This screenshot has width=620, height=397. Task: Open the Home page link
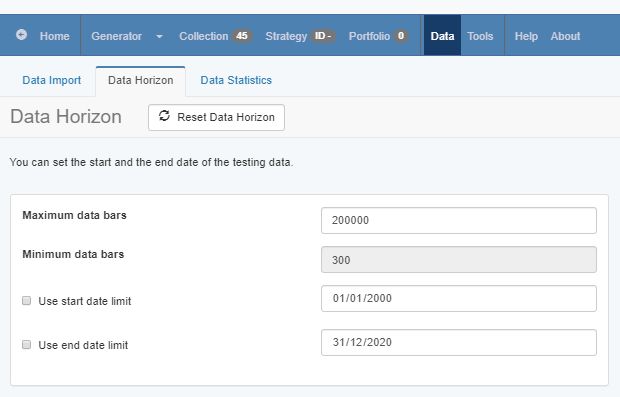tap(55, 36)
